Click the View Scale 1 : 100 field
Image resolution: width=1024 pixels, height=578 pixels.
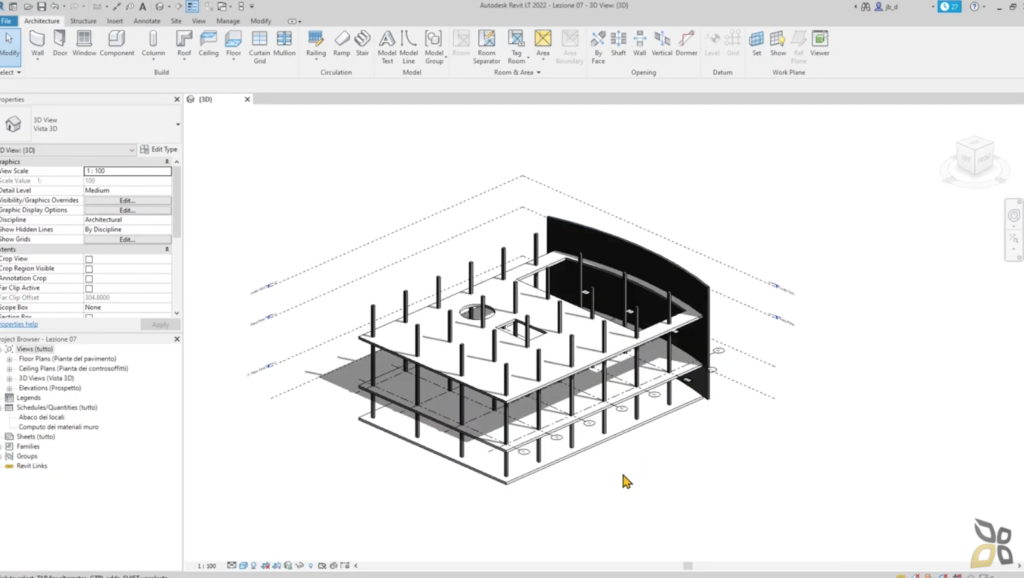click(127, 171)
